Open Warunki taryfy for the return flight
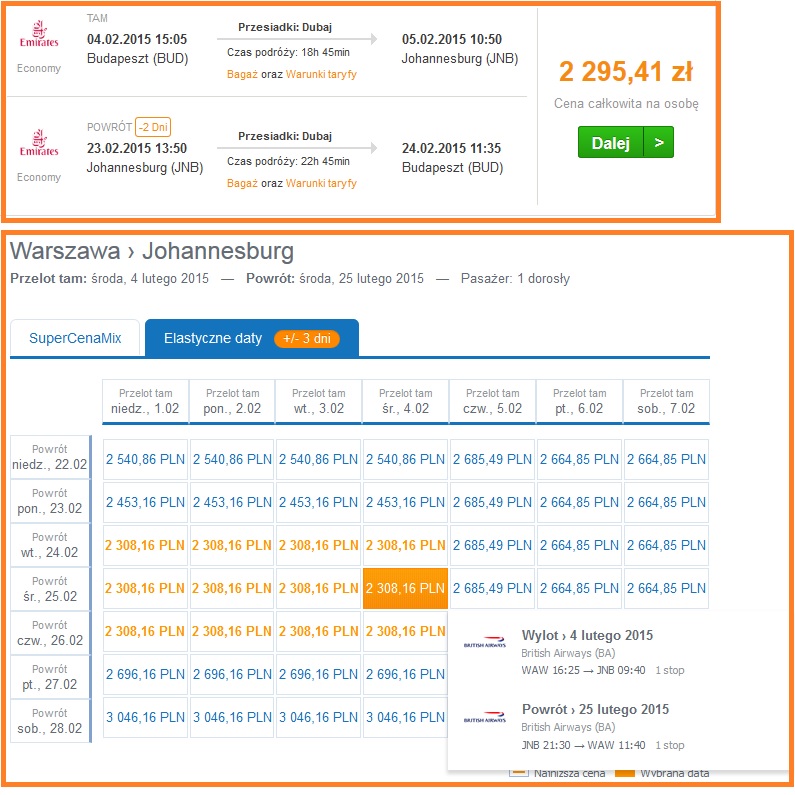Viewport: 795px width, 795px height. tap(321, 184)
